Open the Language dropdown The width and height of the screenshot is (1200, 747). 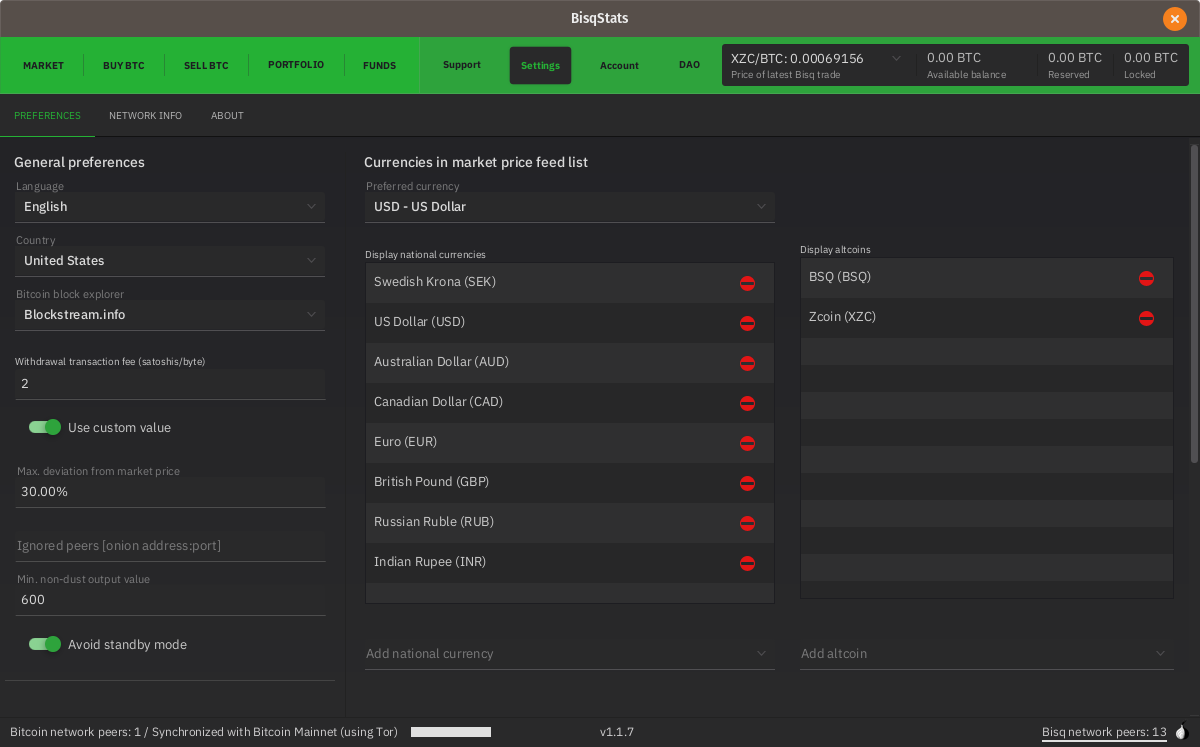coord(170,207)
